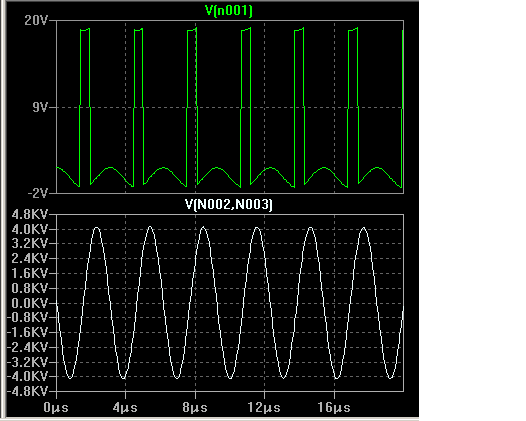Screen dimensions: 526x421
Task: Click the 4.0KV axis label
Action: (x=30, y=229)
